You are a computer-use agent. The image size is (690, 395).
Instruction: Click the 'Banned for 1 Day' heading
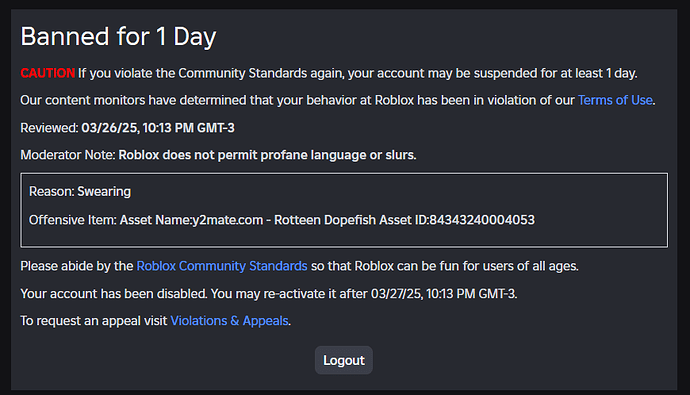pos(118,37)
